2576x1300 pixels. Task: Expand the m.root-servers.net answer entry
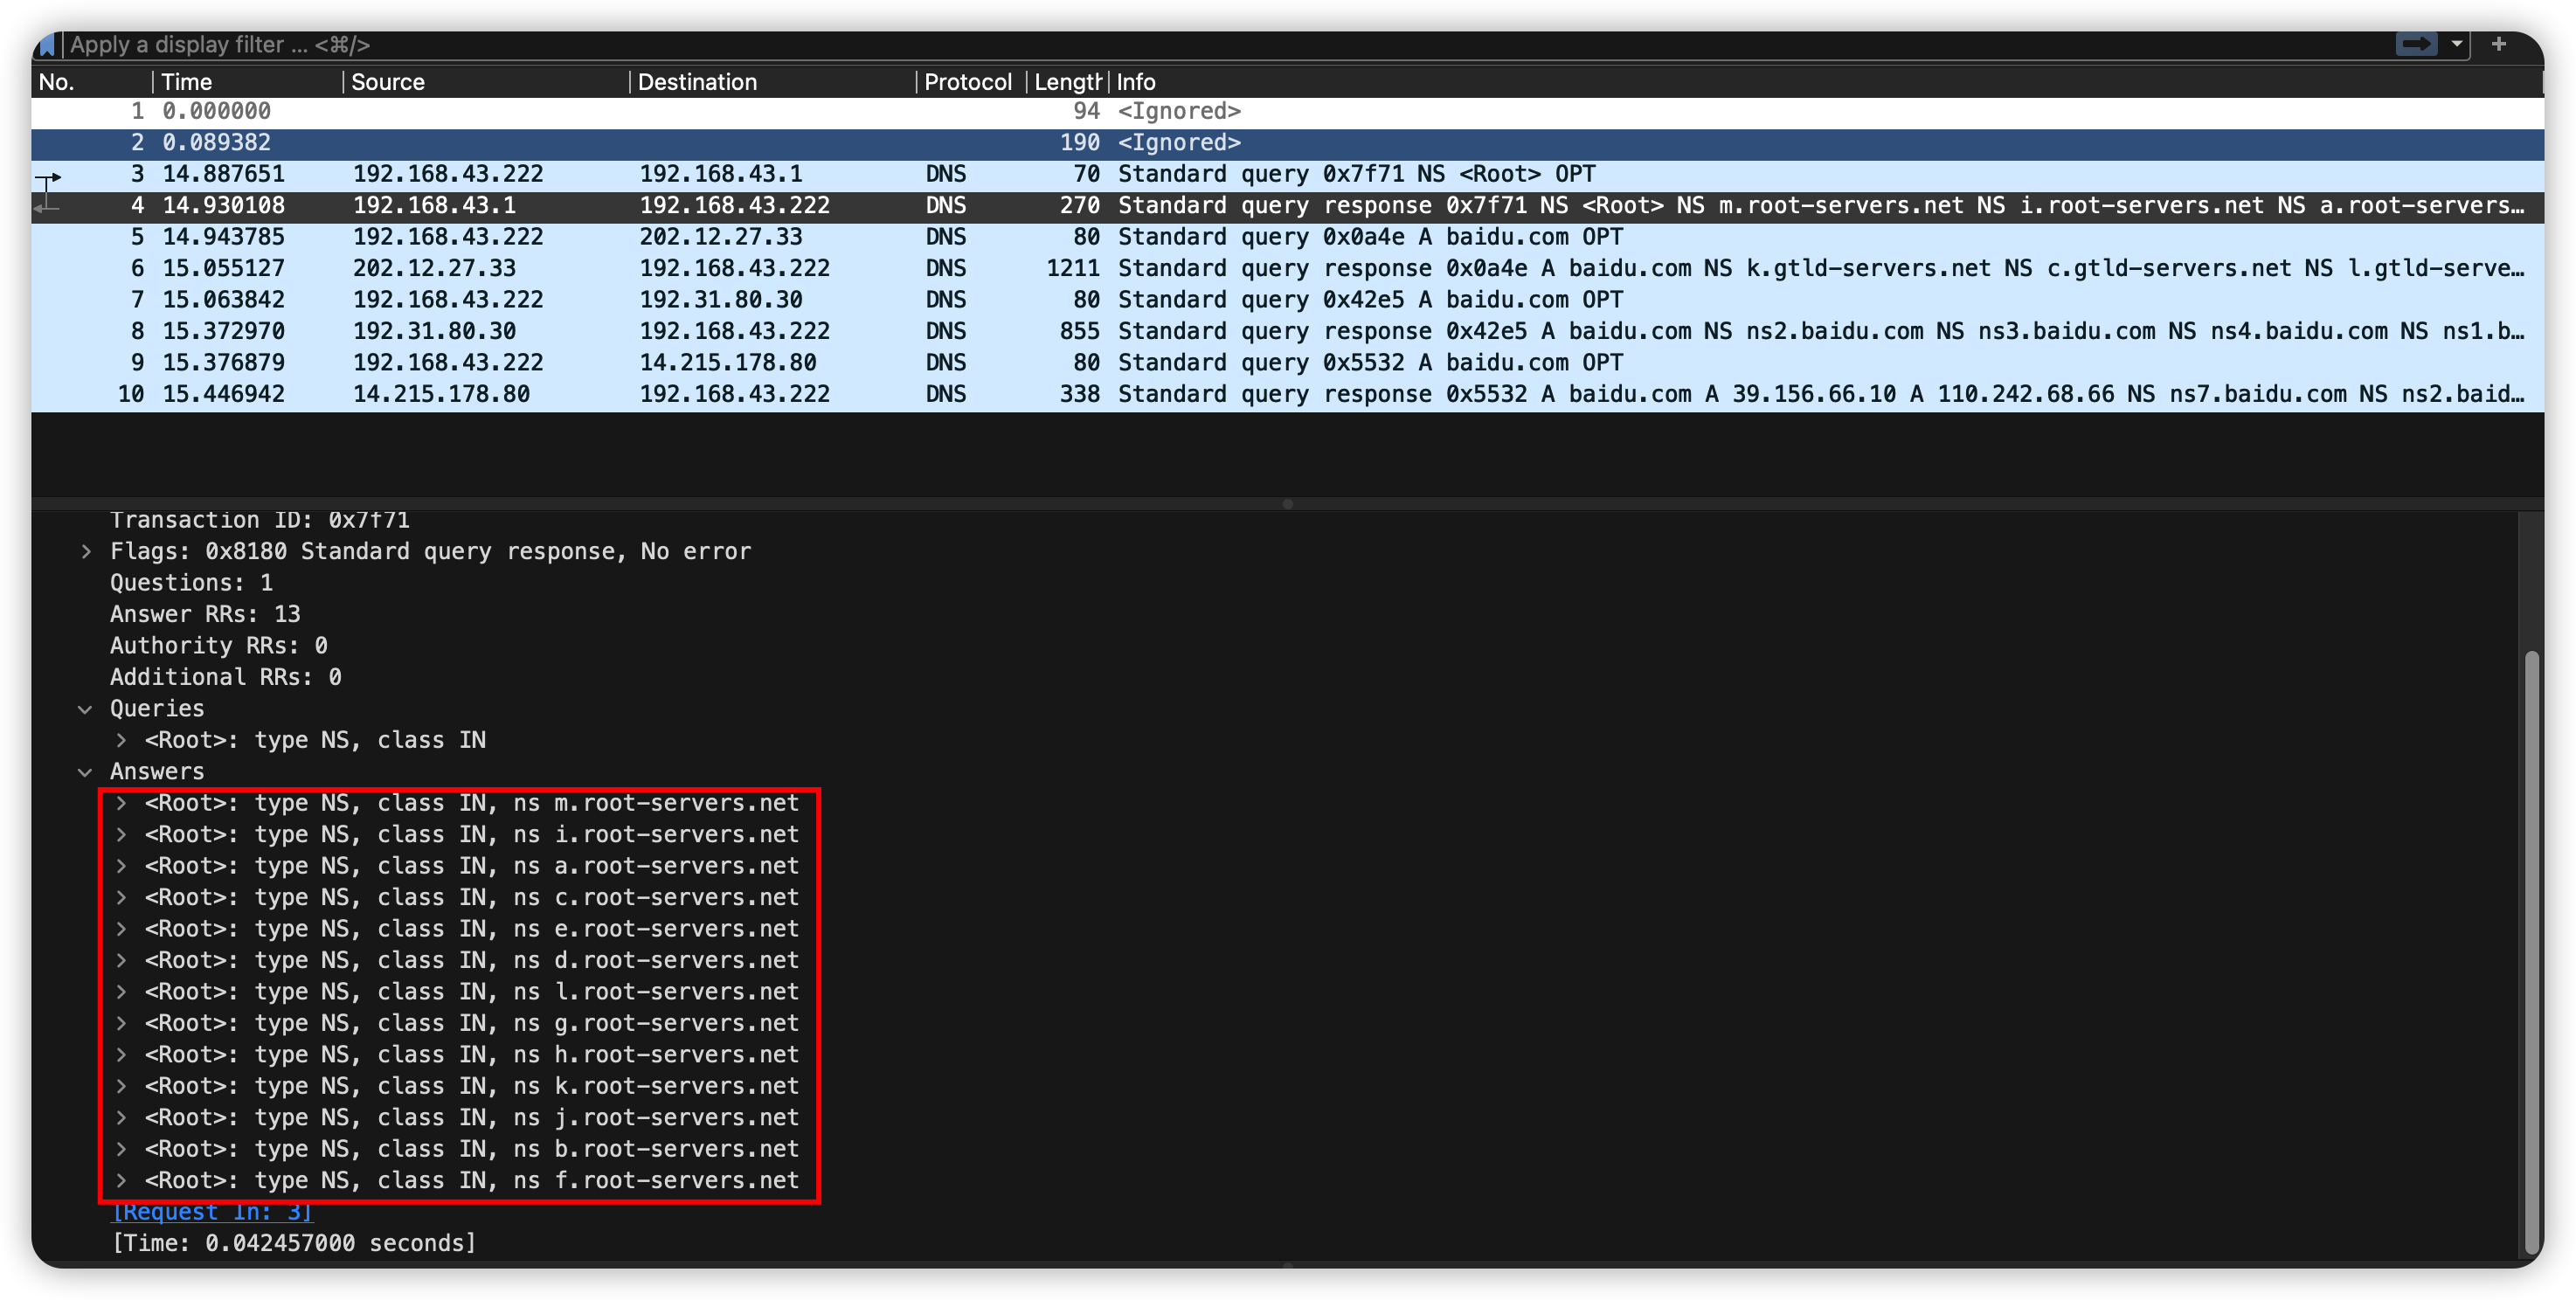[x=121, y=803]
